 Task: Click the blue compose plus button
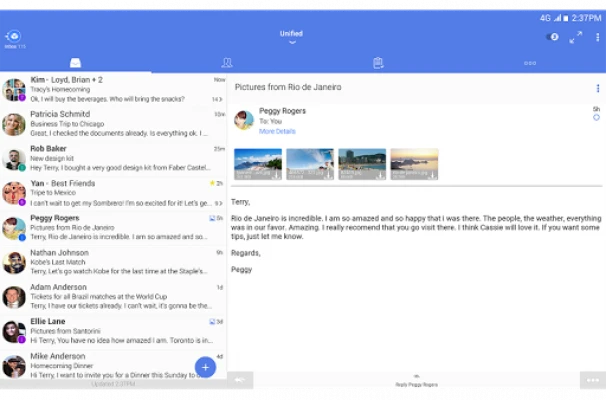point(205,367)
